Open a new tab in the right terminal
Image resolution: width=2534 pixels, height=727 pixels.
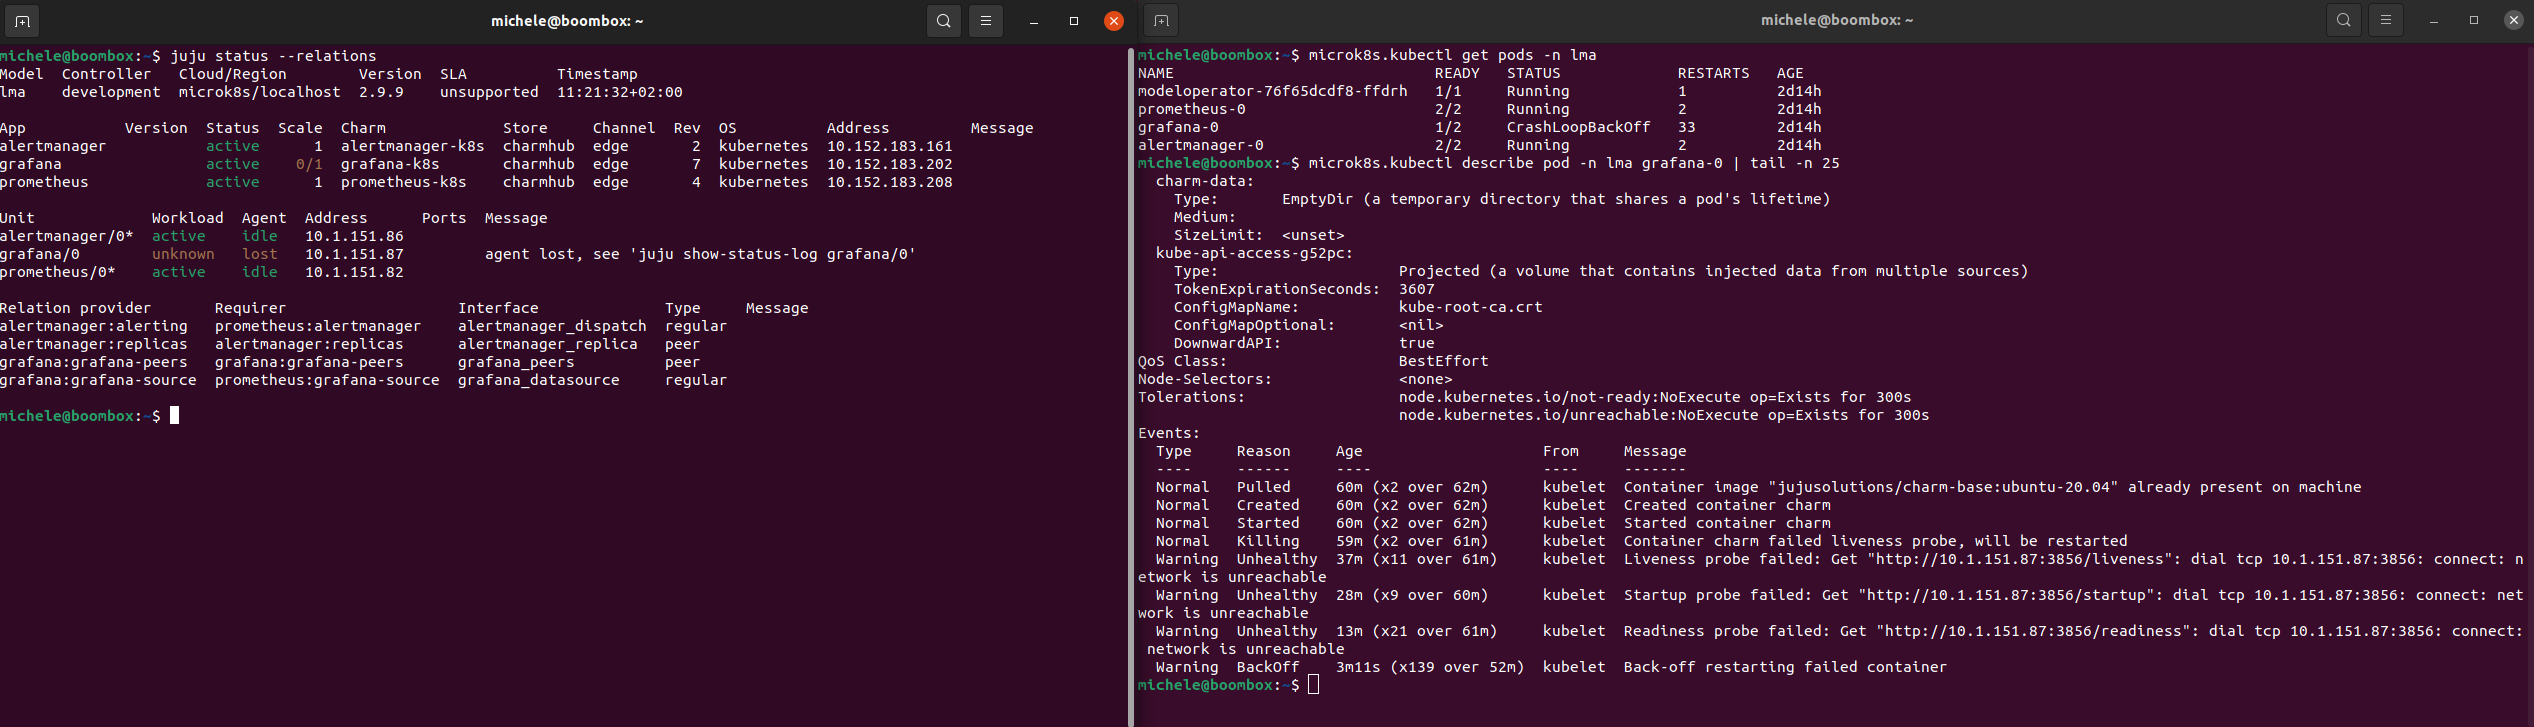1160,20
